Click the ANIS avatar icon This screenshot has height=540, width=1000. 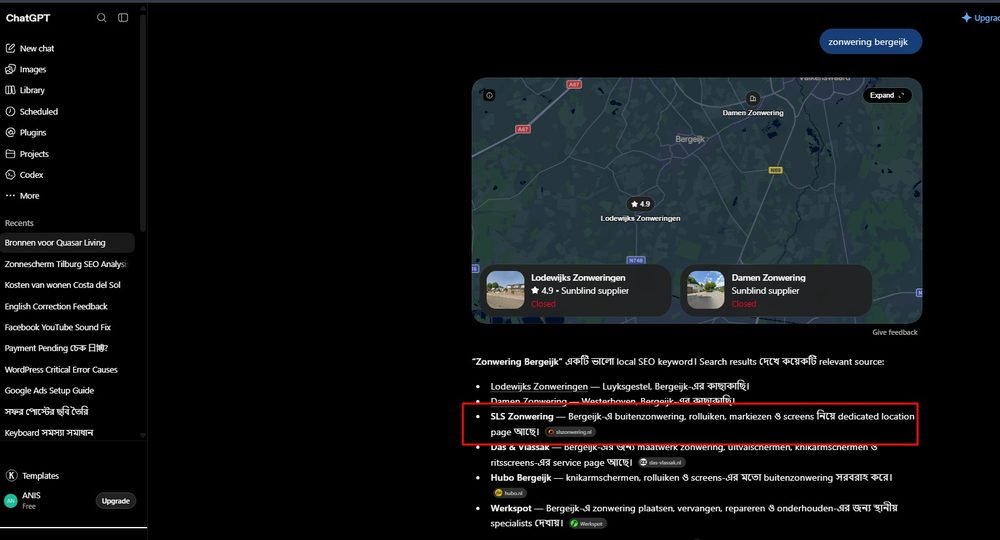11,500
